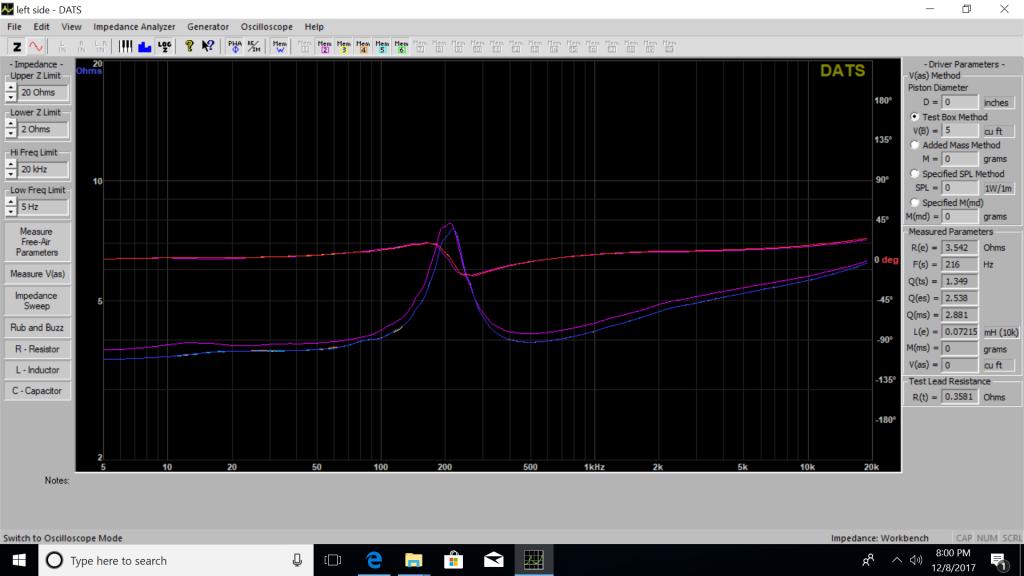Open Microsoft Edge from the taskbar
The width and height of the screenshot is (1024, 576).
[x=374, y=560]
